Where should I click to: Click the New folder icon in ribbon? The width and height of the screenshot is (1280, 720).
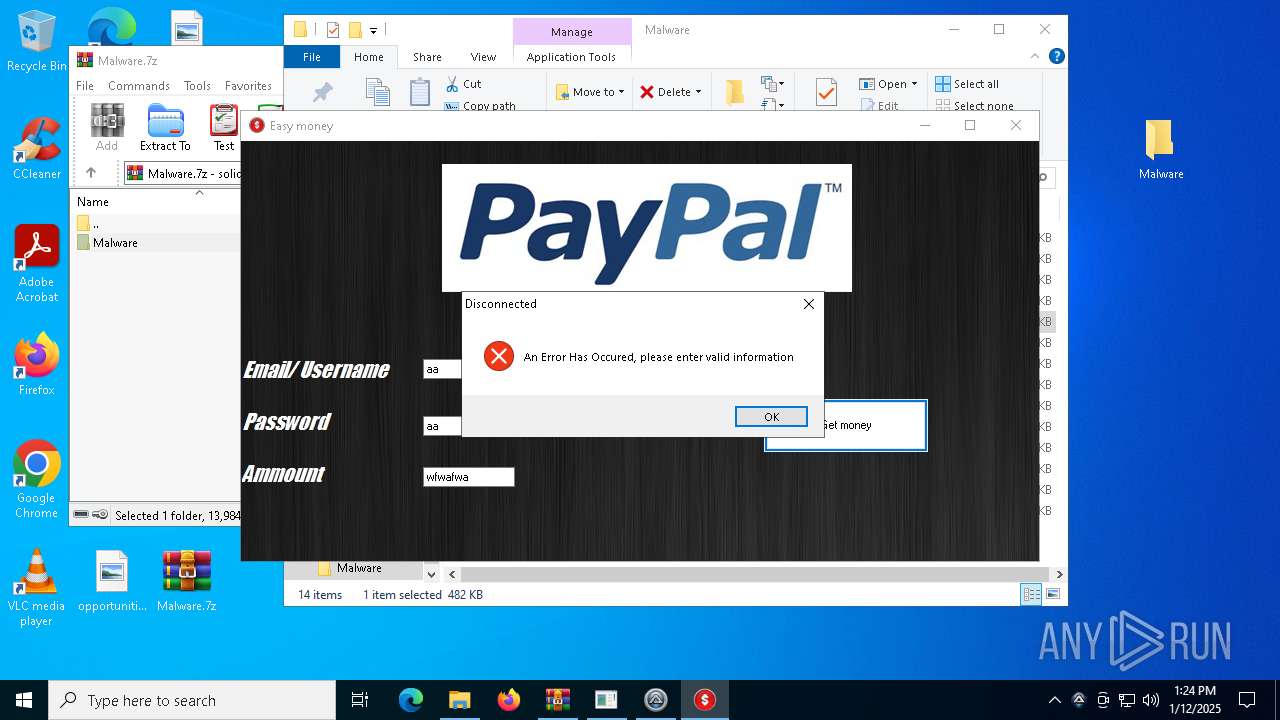(x=735, y=92)
